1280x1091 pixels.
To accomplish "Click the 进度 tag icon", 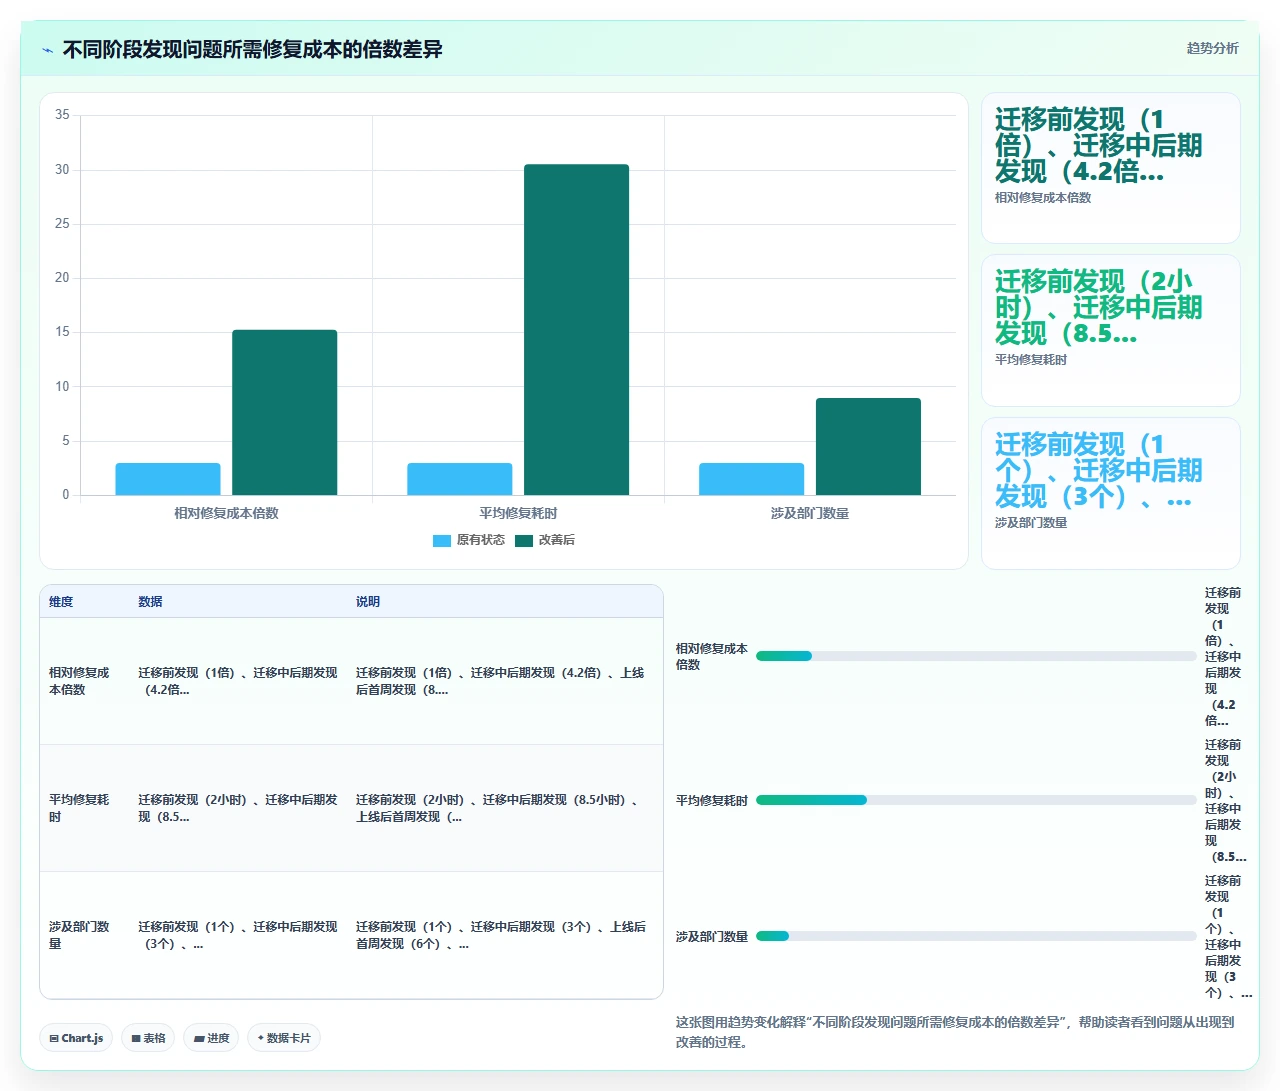I will pyautogui.click(x=199, y=1038).
